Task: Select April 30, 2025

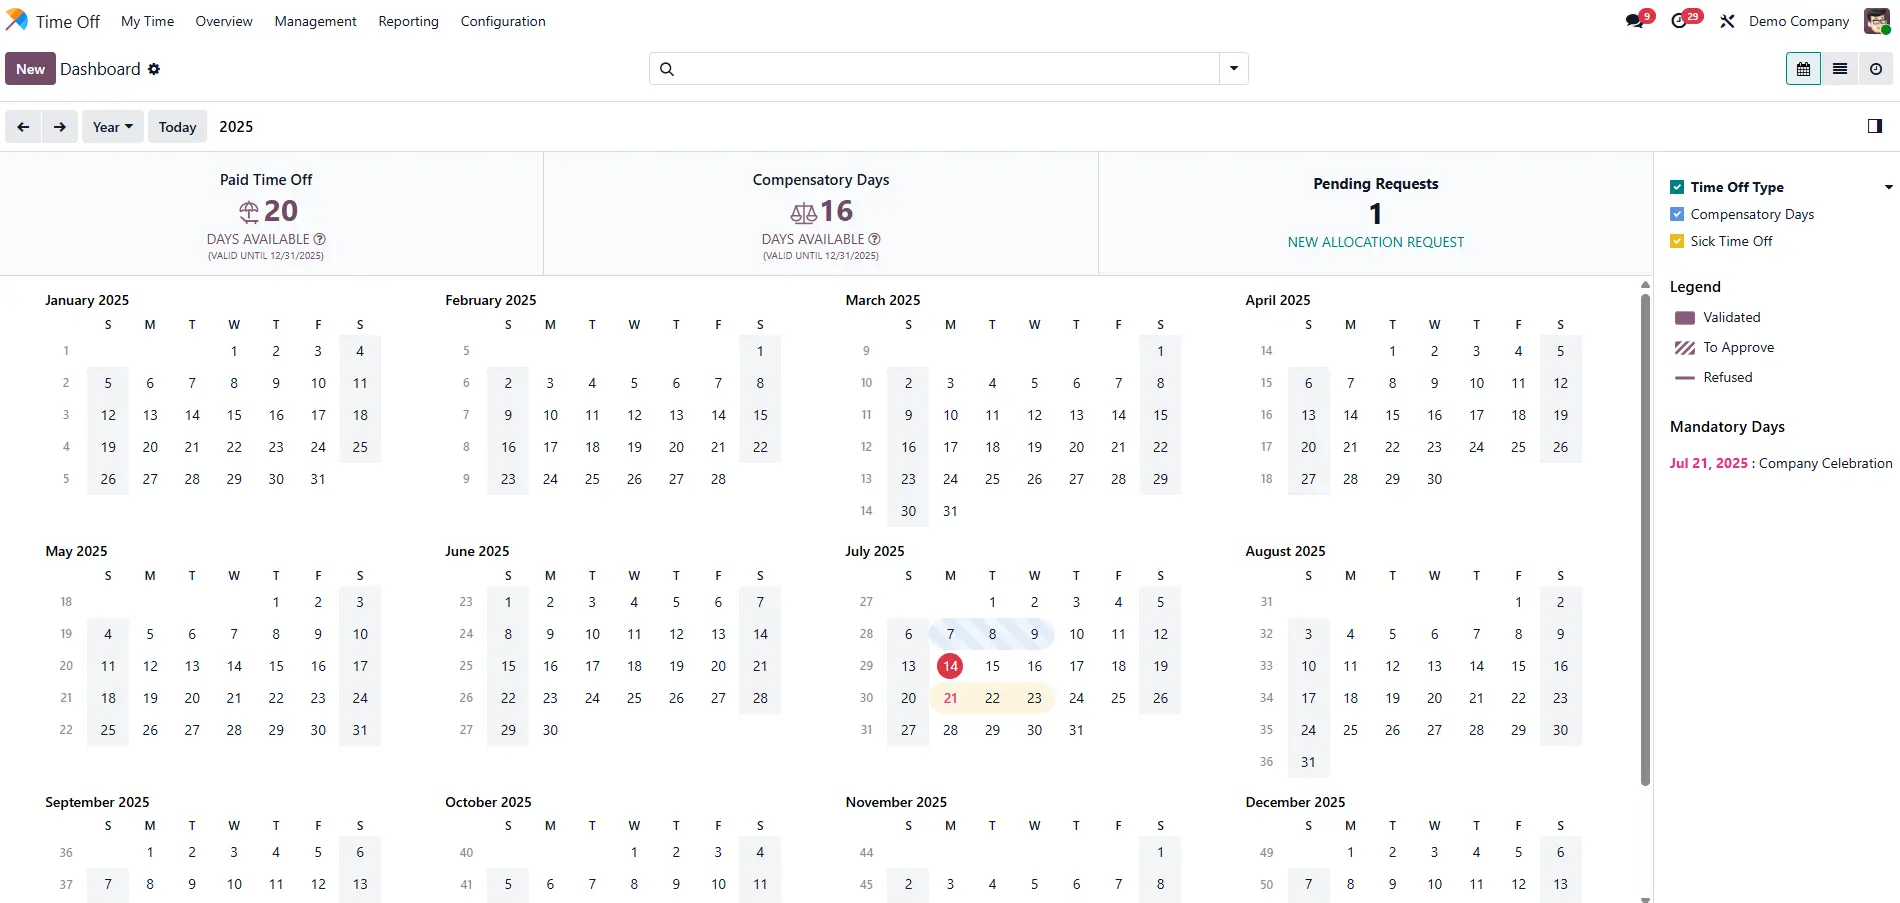Action: [1434, 479]
